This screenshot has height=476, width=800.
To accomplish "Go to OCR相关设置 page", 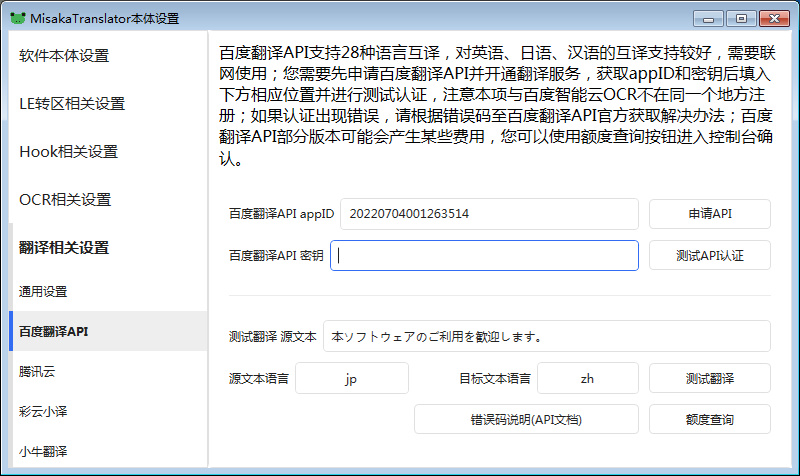I will click(x=65, y=200).
